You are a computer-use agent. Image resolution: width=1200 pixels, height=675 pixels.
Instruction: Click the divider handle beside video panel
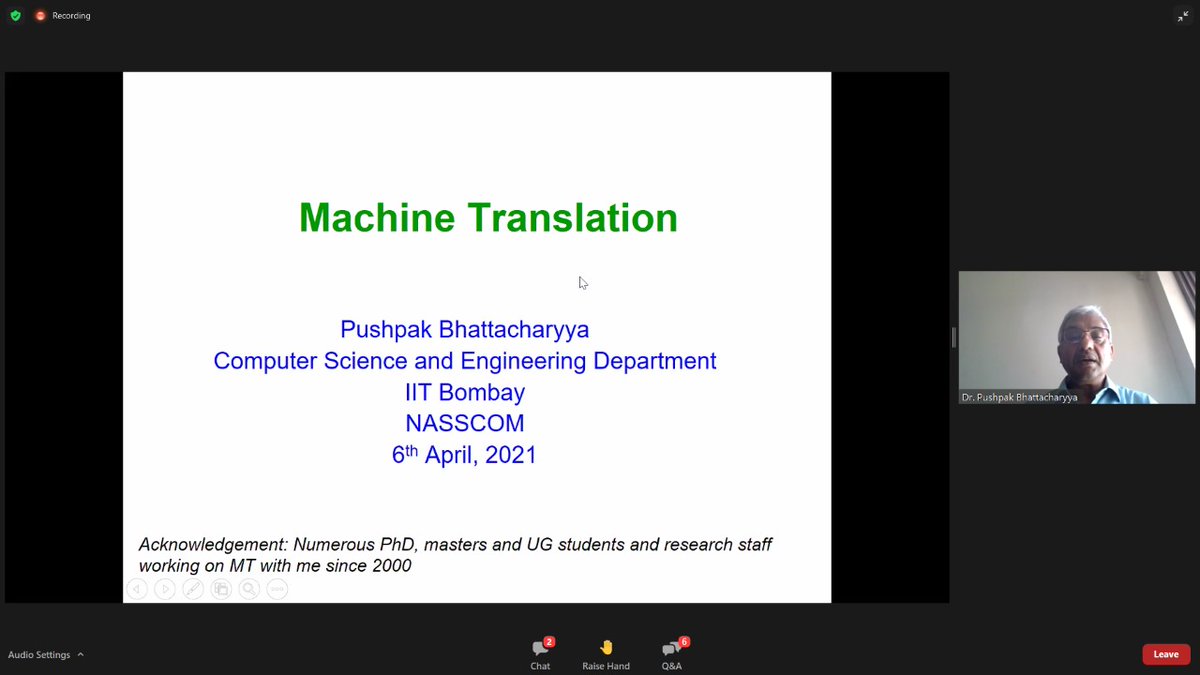point(953,337)
